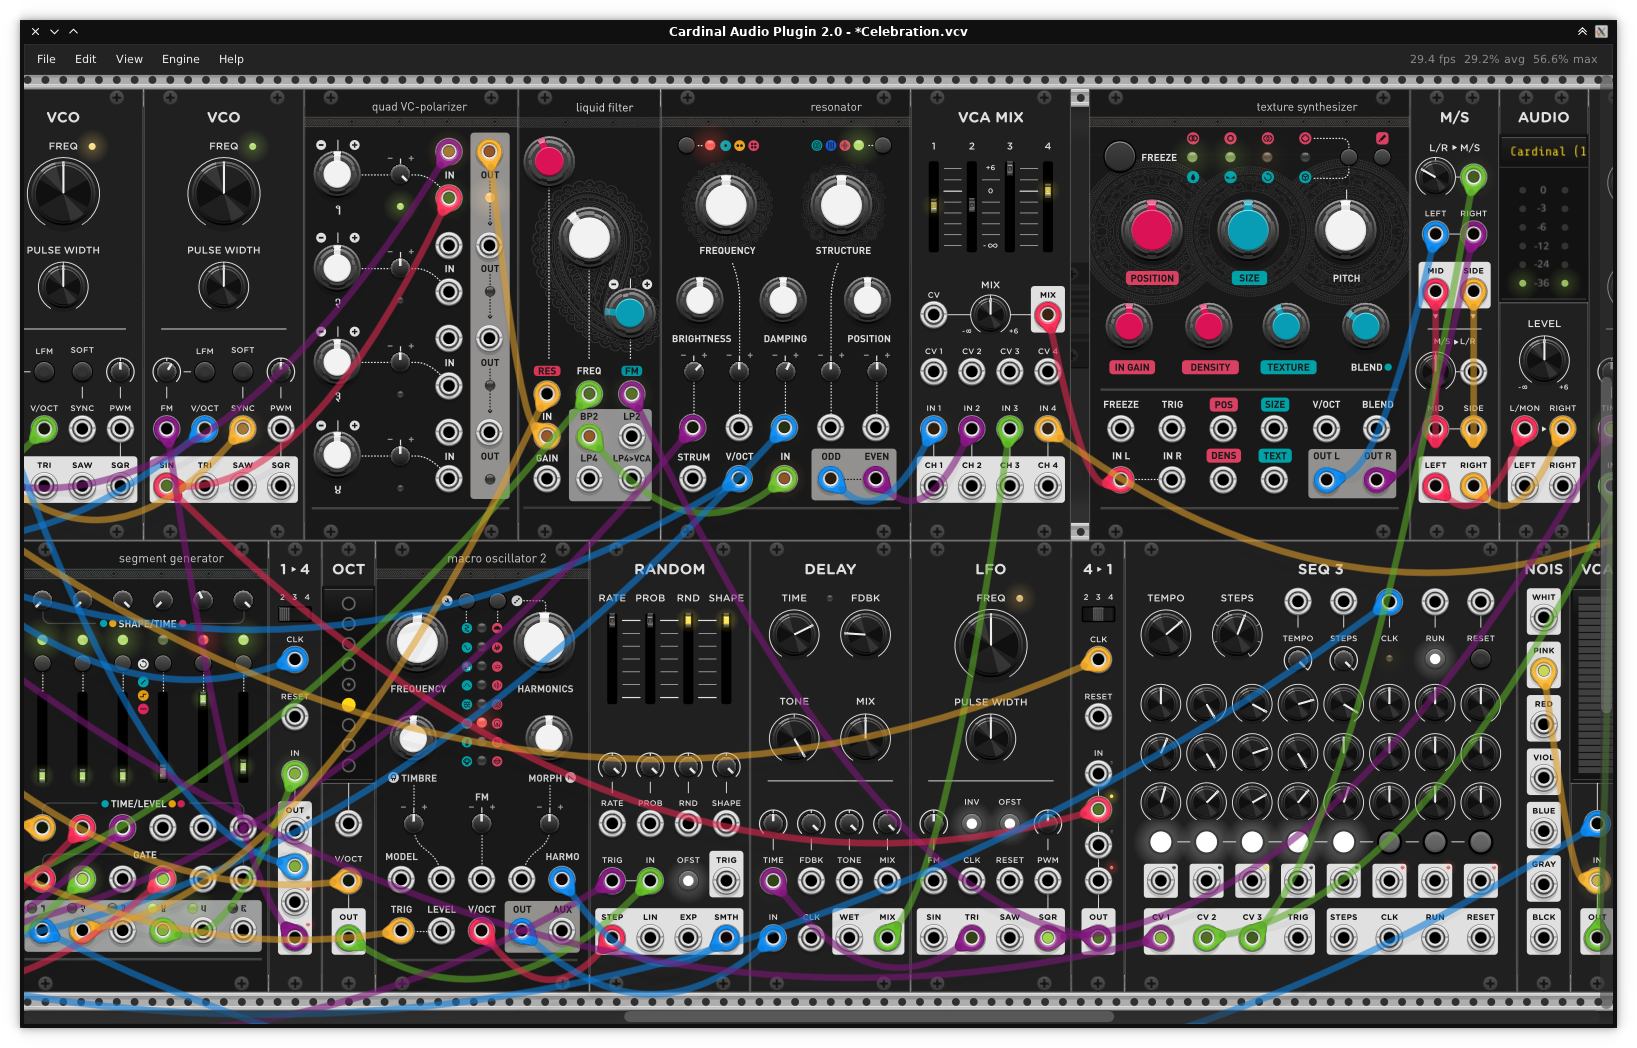This screenshot has height=1048, width=1637.
Task: Toggle the round FREEZE button on texture synthesizer
Action: click(x=1119, y=156)
